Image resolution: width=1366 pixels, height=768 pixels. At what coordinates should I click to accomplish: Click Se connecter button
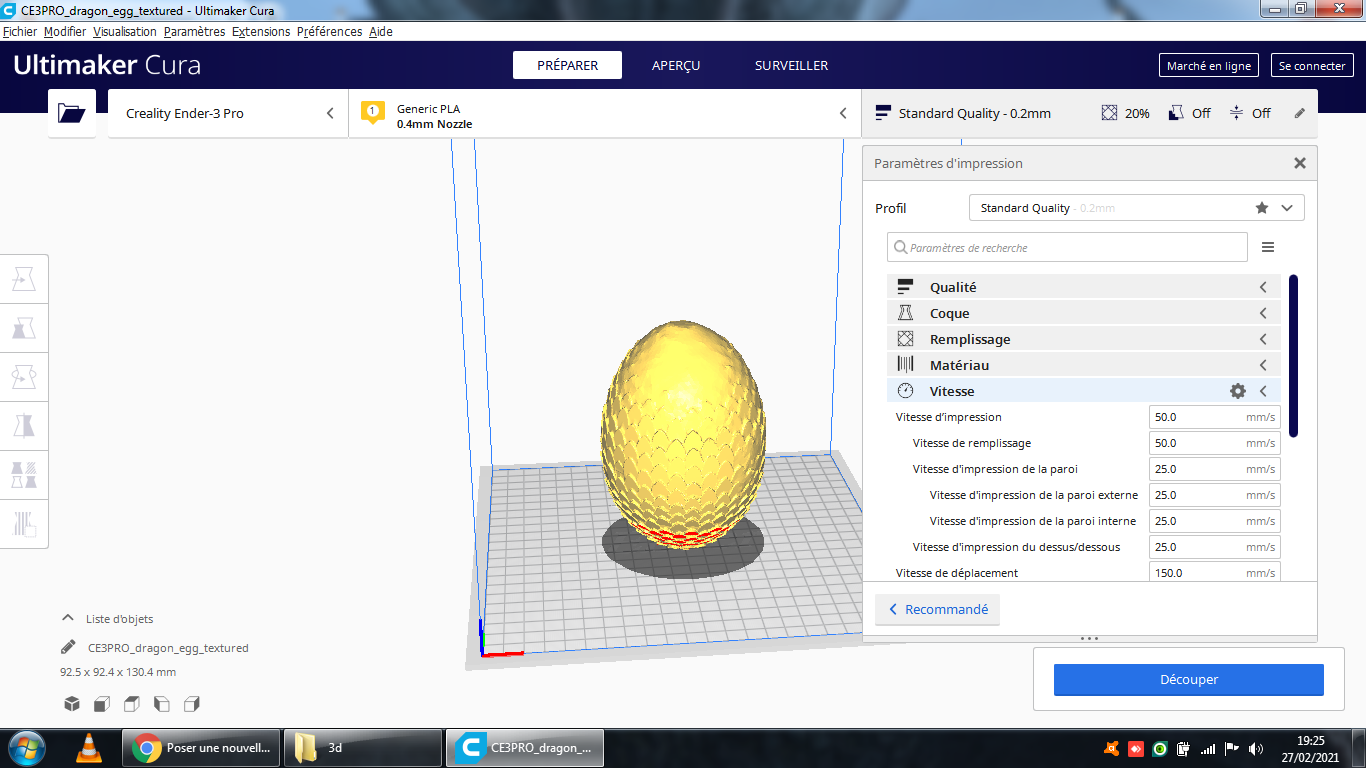pos(1313,66)
